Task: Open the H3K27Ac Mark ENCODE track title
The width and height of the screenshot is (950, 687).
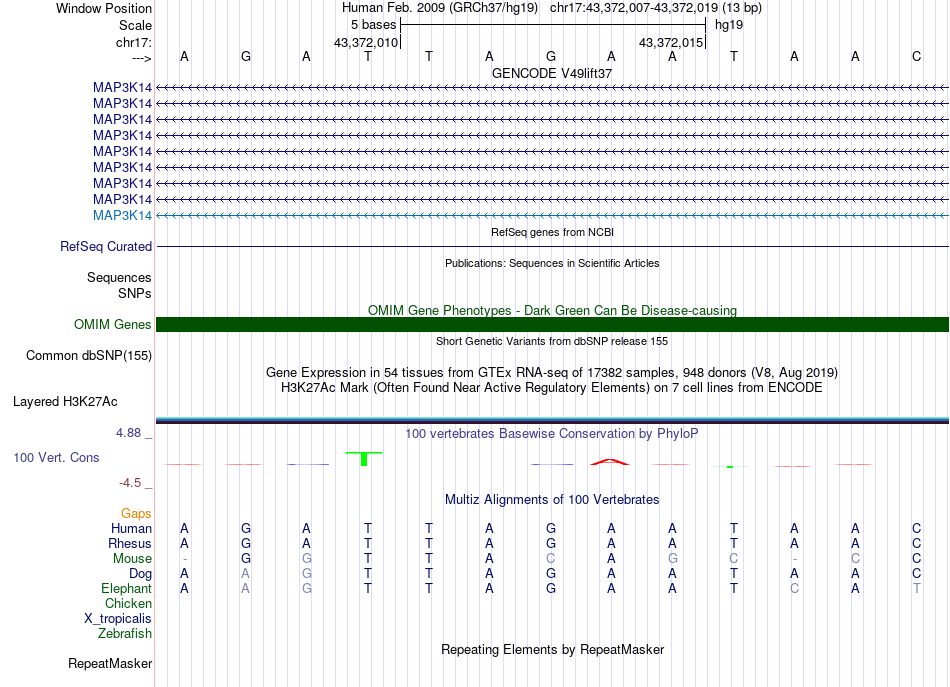Action: (x=552, y=387)
